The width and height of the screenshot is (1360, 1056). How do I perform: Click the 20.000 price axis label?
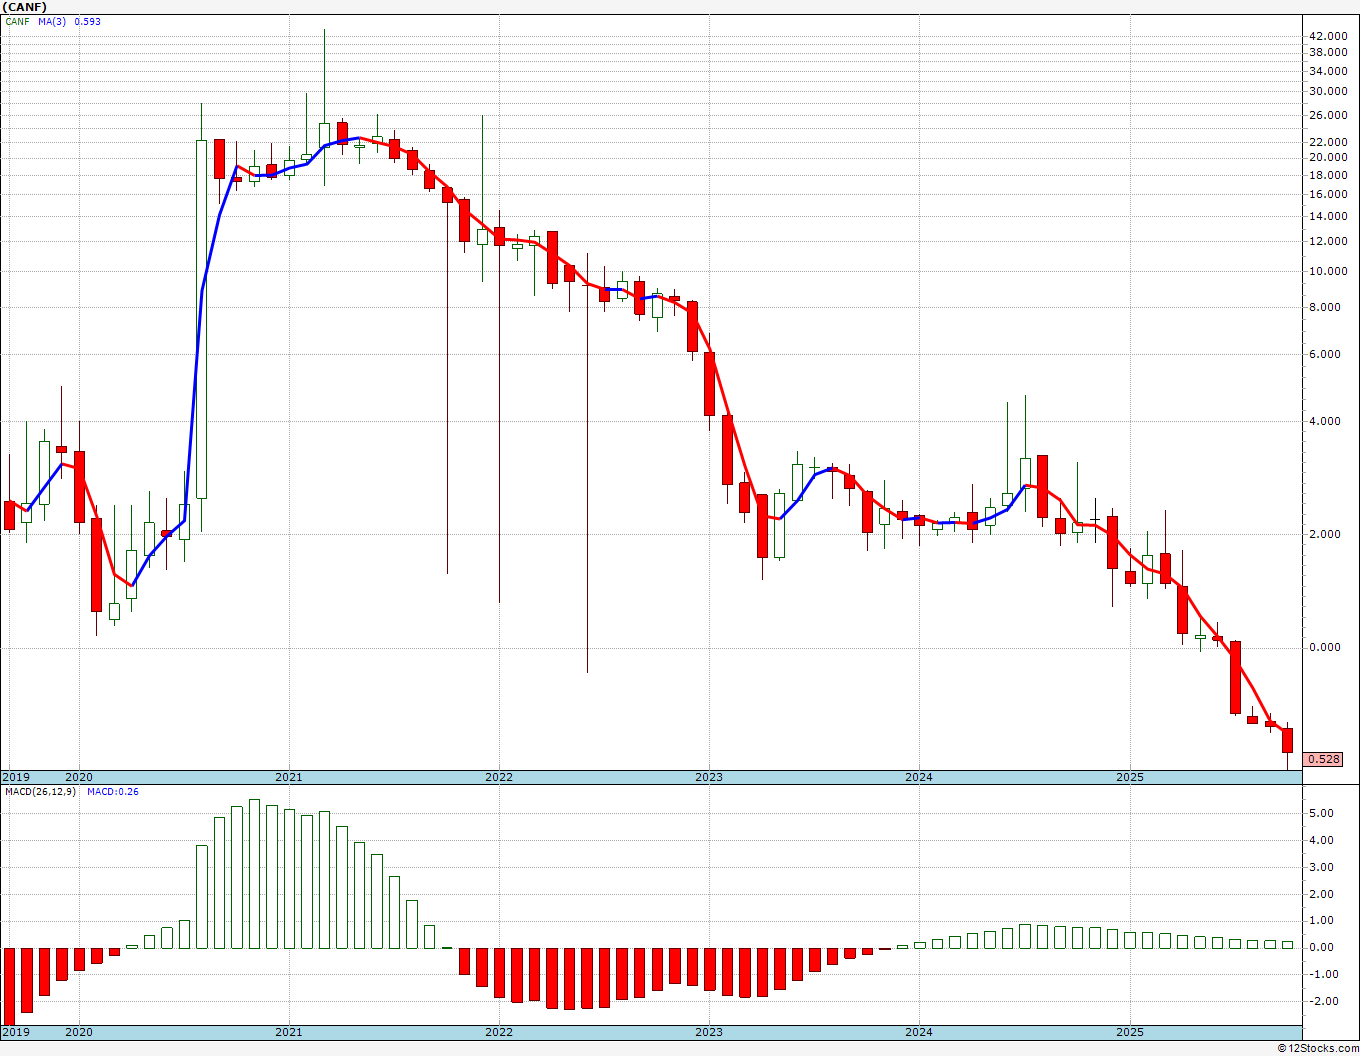point(1328,158)
